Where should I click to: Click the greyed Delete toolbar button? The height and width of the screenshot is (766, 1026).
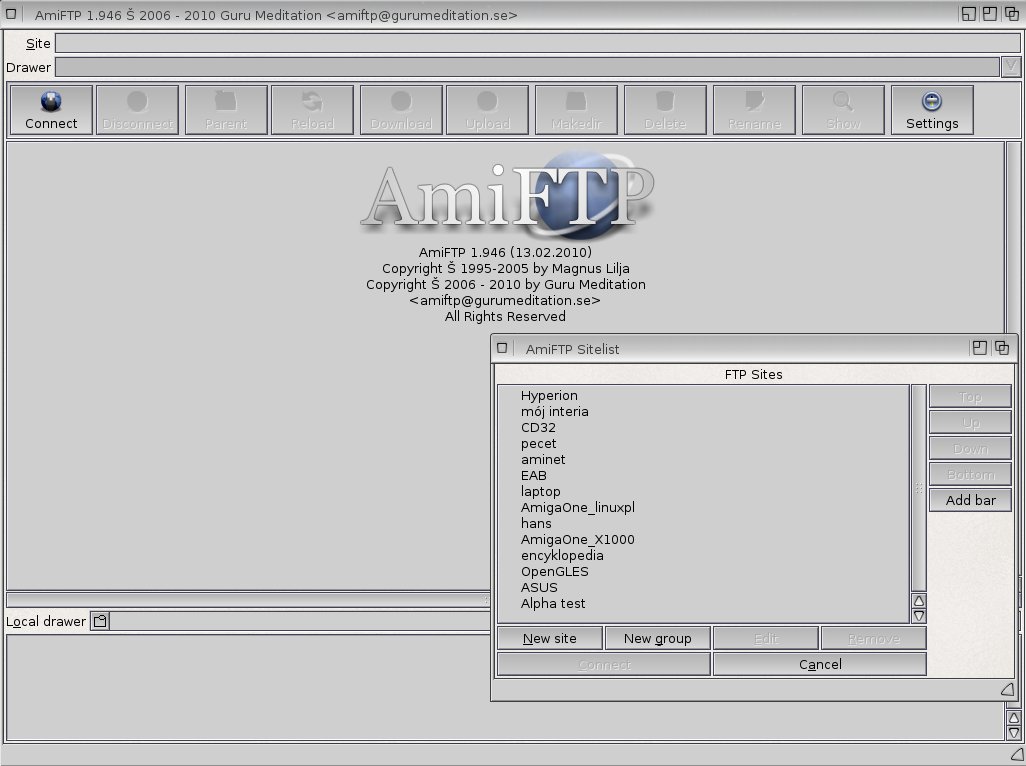point(665,110)
